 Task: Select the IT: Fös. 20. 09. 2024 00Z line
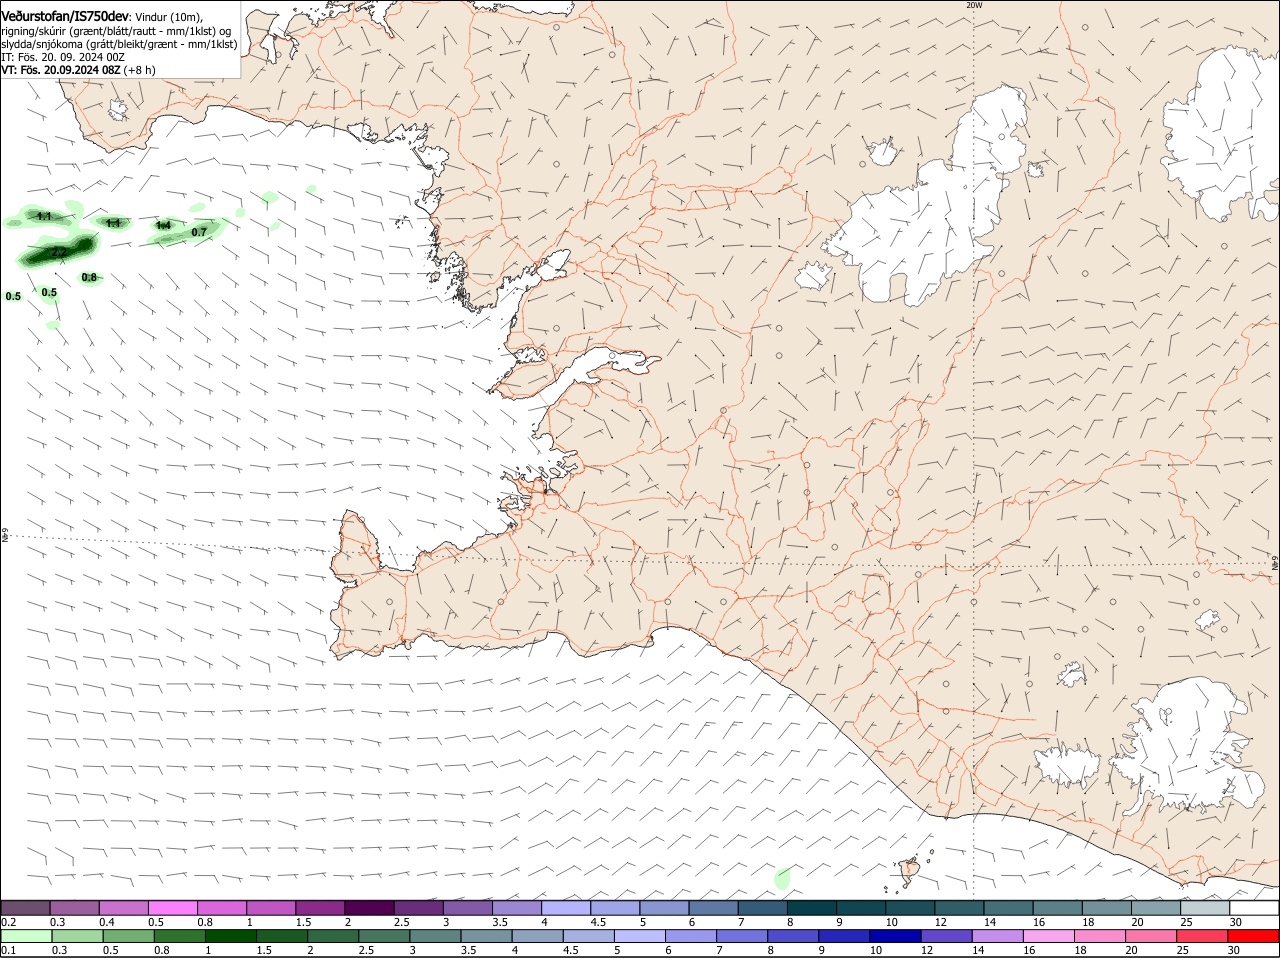[63, 57]
